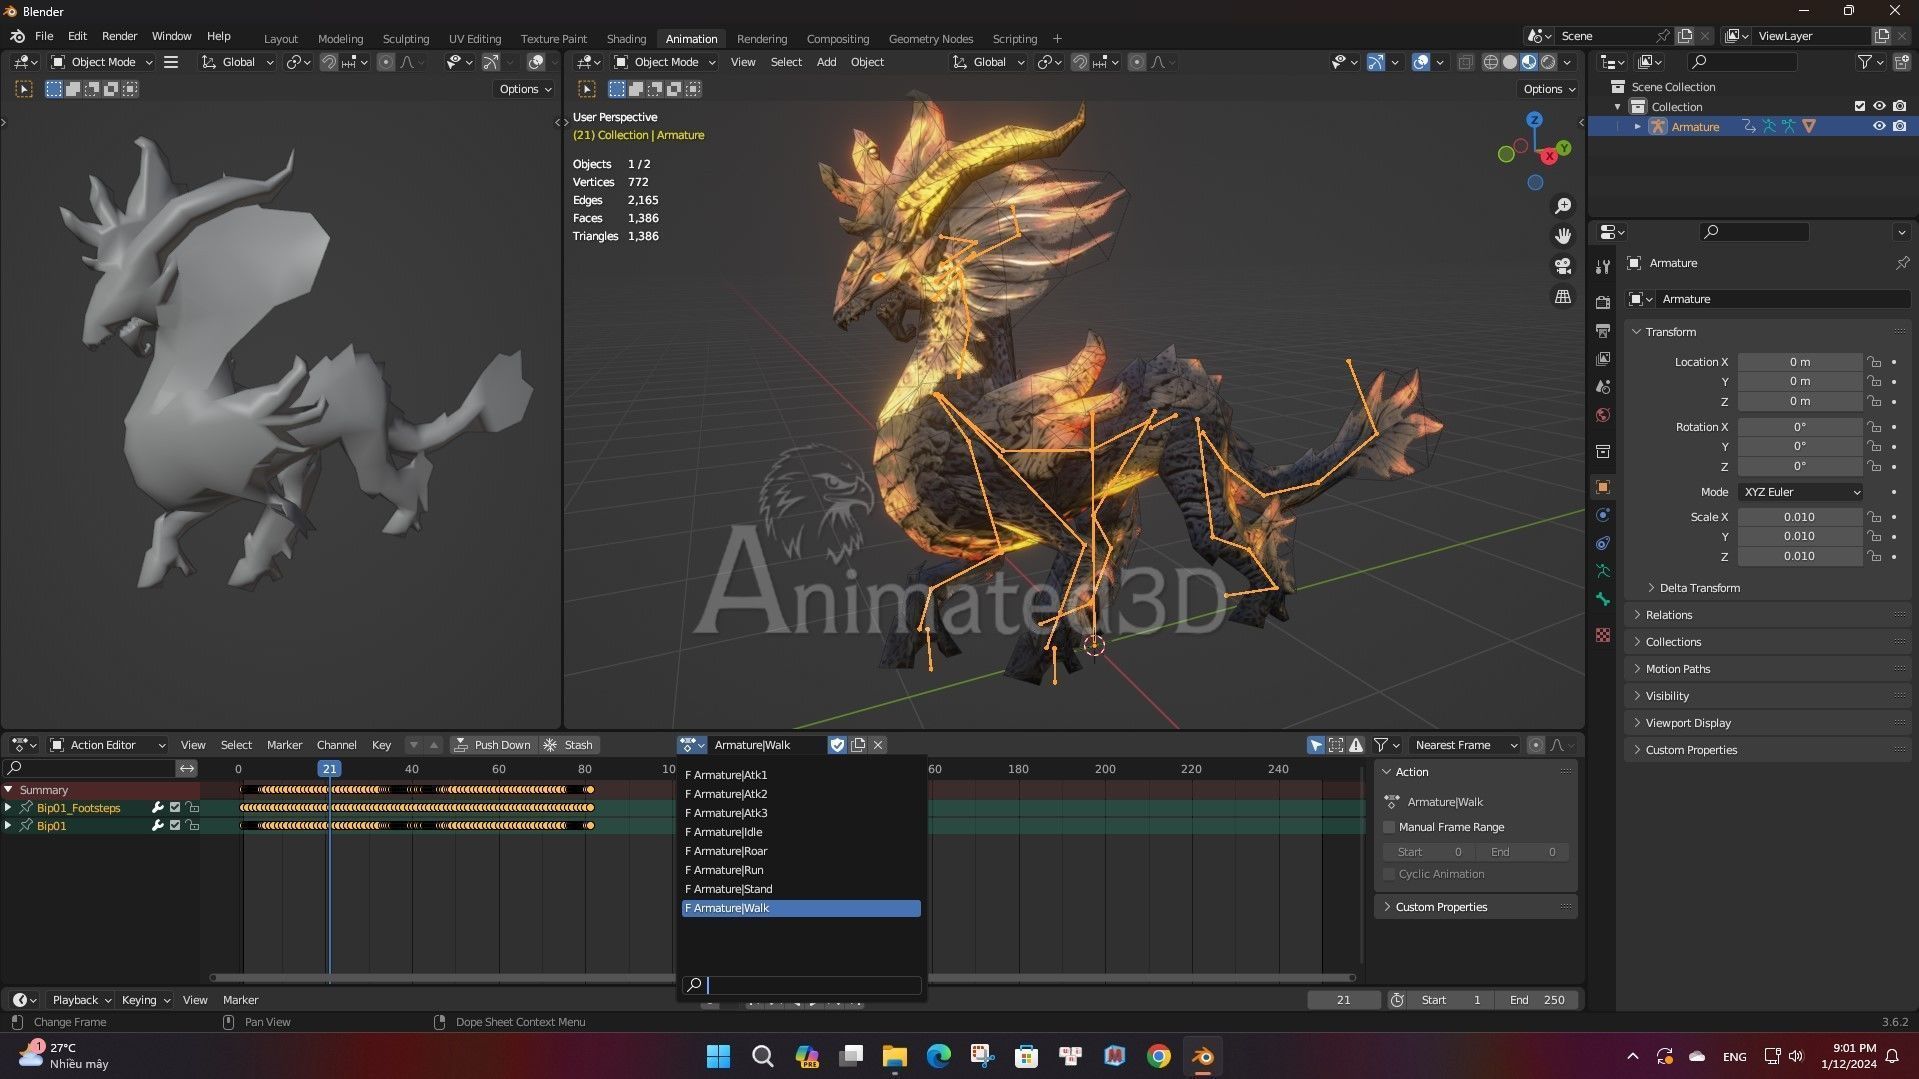Toggle the Location X lock
This screenshot has width=1919, height=1079.
[1874, 362]
